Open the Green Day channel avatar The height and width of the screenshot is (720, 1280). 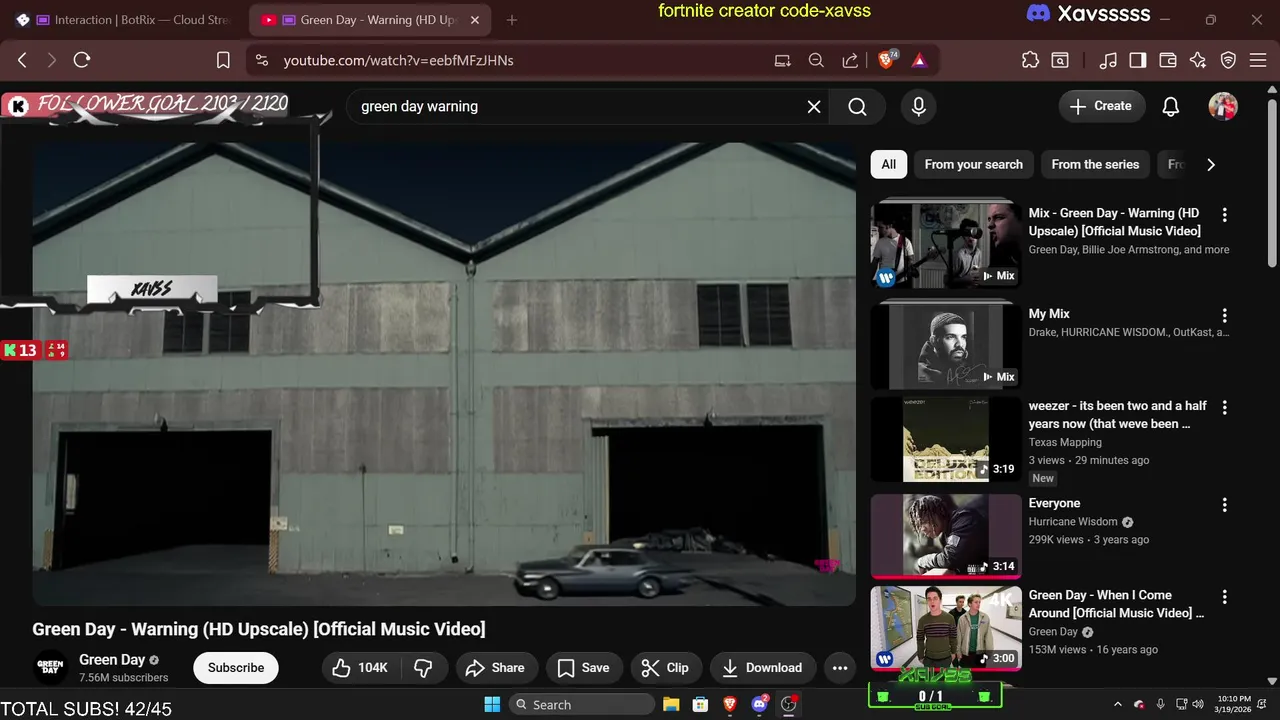[51, 668]
